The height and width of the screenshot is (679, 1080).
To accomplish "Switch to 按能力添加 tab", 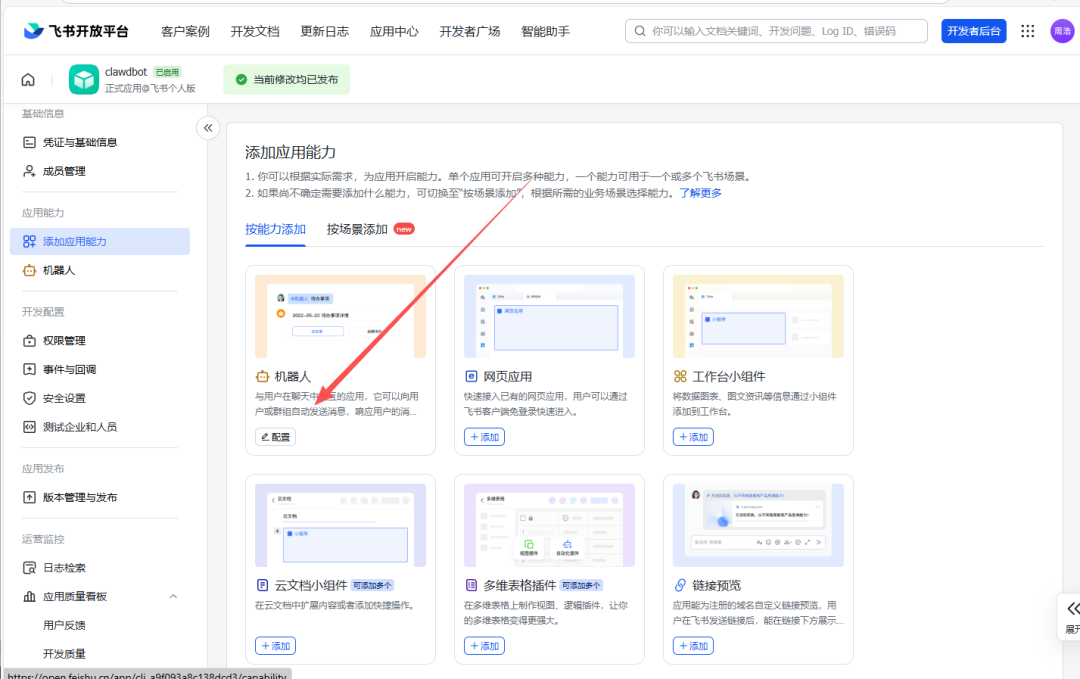I will (276, 229).
